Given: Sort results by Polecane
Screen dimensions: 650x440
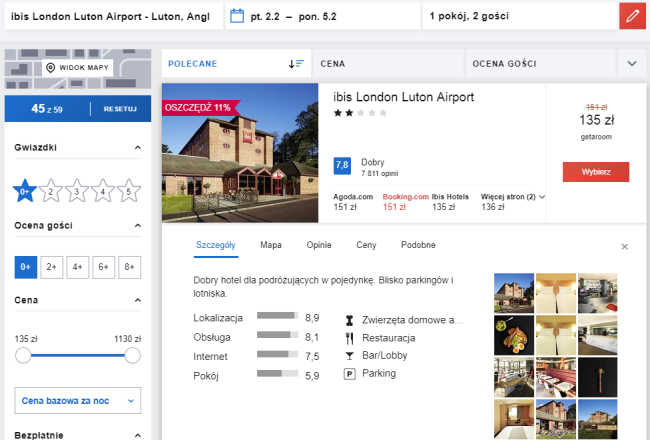Looking at the screenshot, I should click(236, 63).
